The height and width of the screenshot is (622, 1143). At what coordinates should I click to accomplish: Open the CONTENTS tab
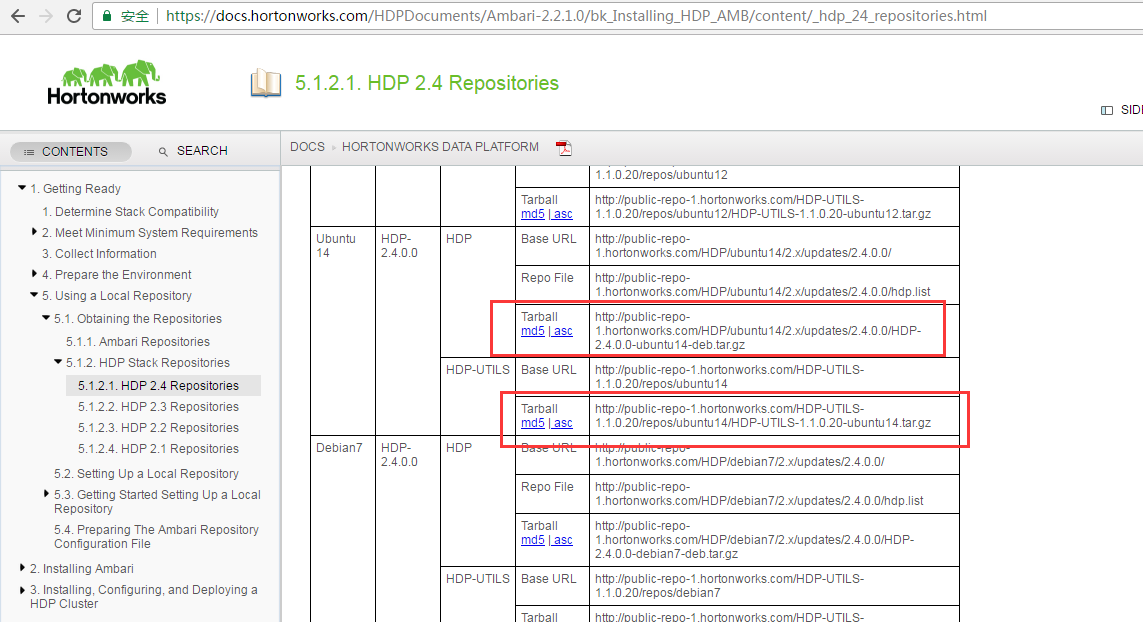point(71,152)
